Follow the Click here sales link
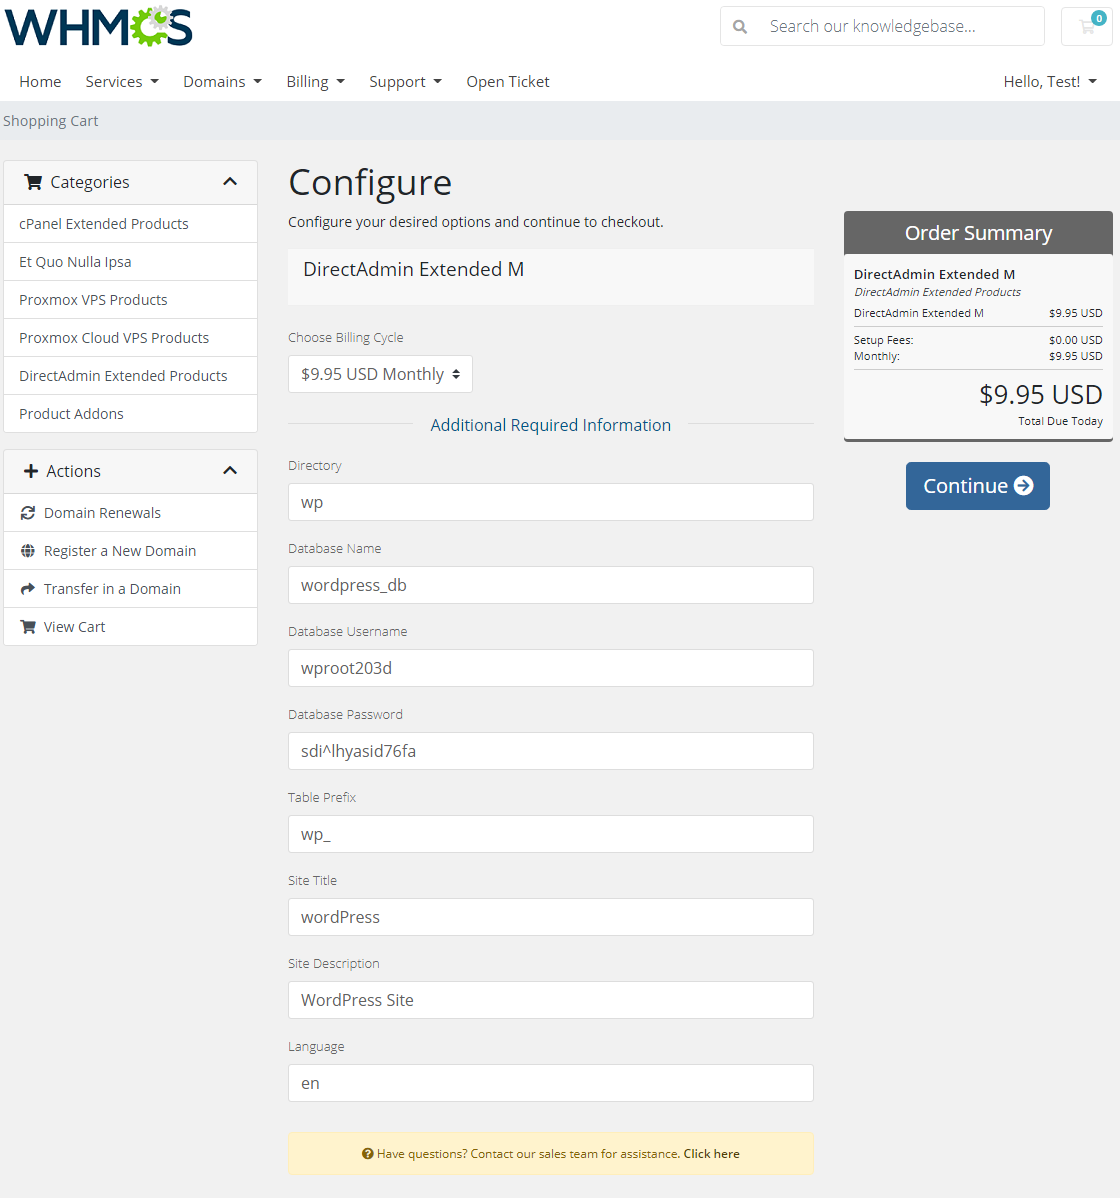This screenshot has height=1198, width=1120. (711, 1154)
